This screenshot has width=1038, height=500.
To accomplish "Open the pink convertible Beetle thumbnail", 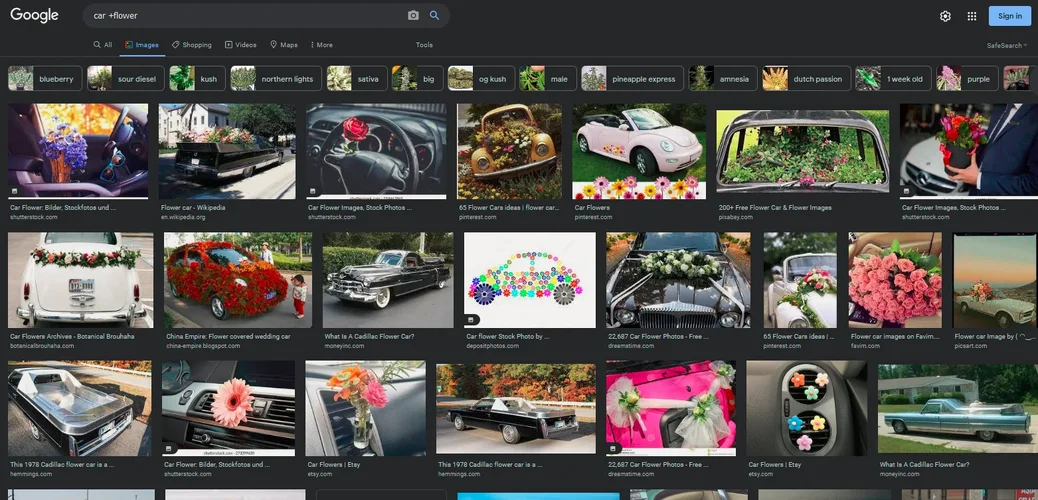I will pos(639,151).
